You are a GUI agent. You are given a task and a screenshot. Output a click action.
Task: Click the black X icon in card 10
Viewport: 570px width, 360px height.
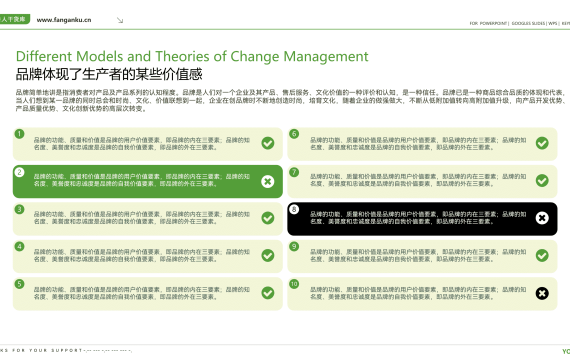pyautogui.click(x=542, y=293)
